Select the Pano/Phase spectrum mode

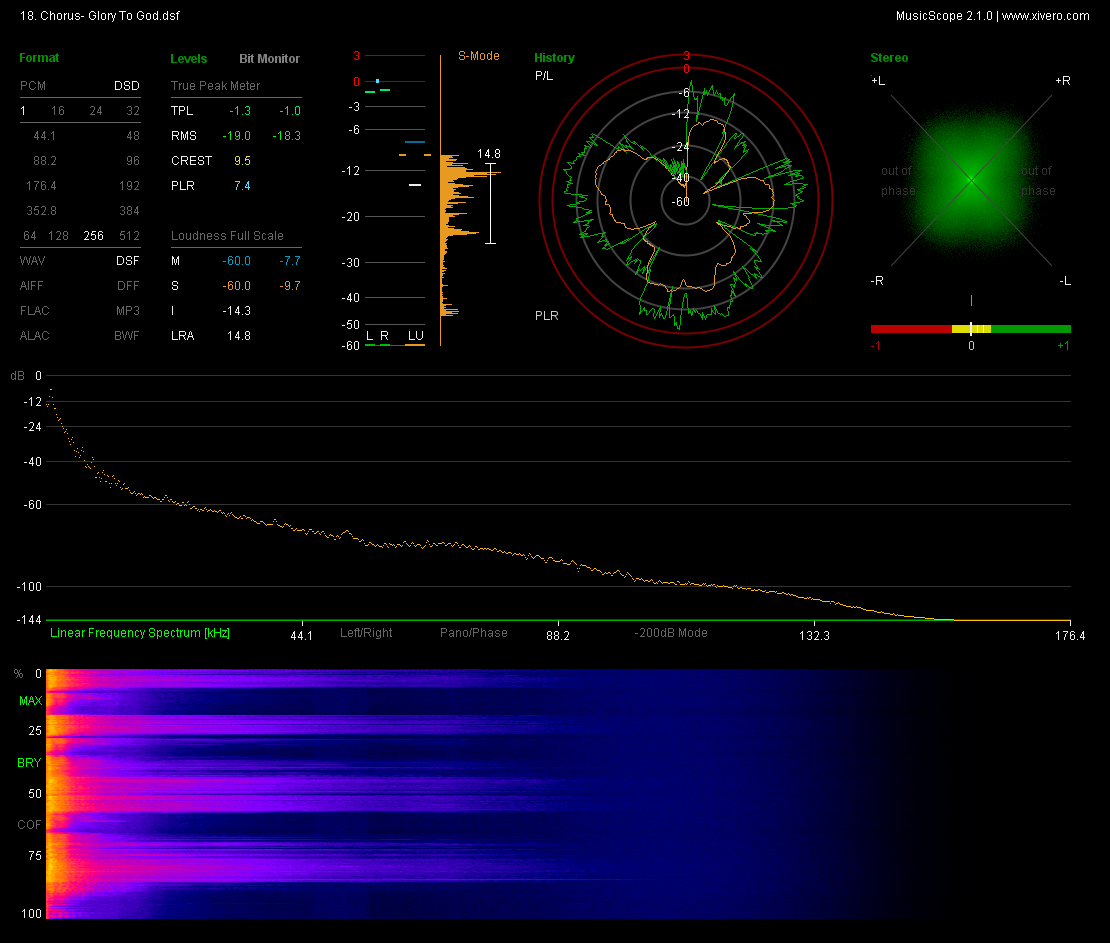coord(473,633)
